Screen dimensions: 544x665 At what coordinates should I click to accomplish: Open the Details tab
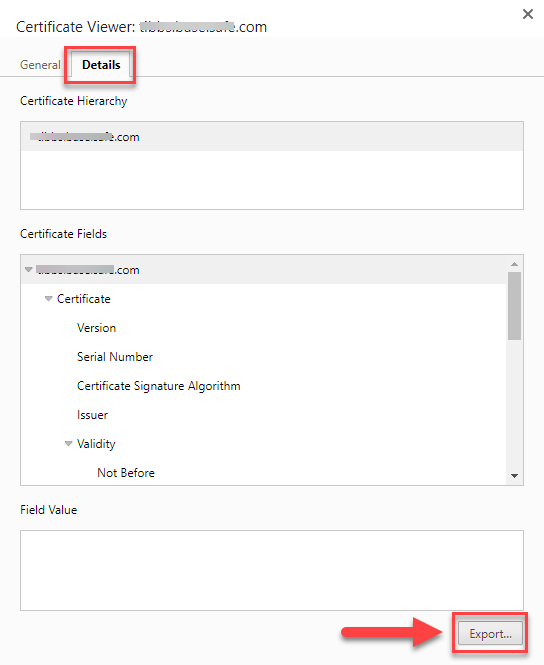[x=101, y=65]
